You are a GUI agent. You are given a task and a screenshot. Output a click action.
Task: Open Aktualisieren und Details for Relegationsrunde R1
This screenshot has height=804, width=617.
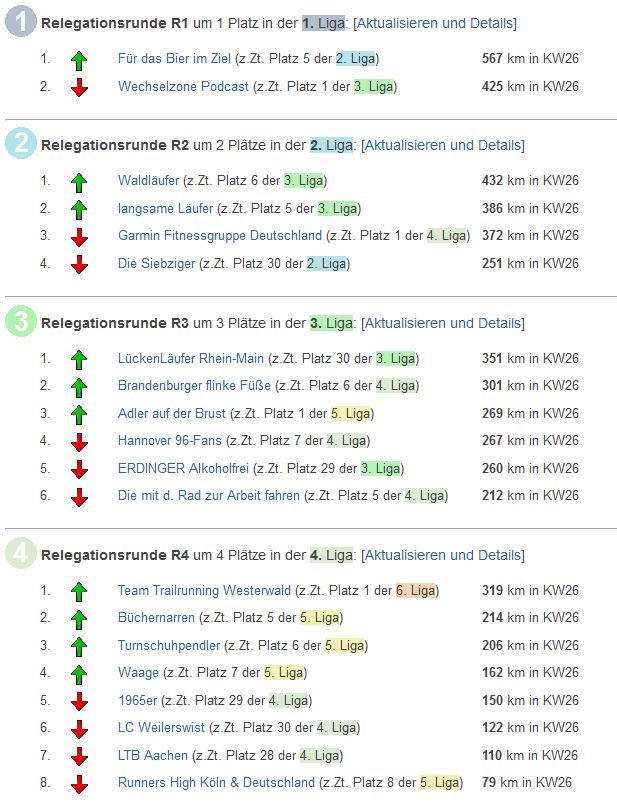pyautogui.click(x=435, y=23)
